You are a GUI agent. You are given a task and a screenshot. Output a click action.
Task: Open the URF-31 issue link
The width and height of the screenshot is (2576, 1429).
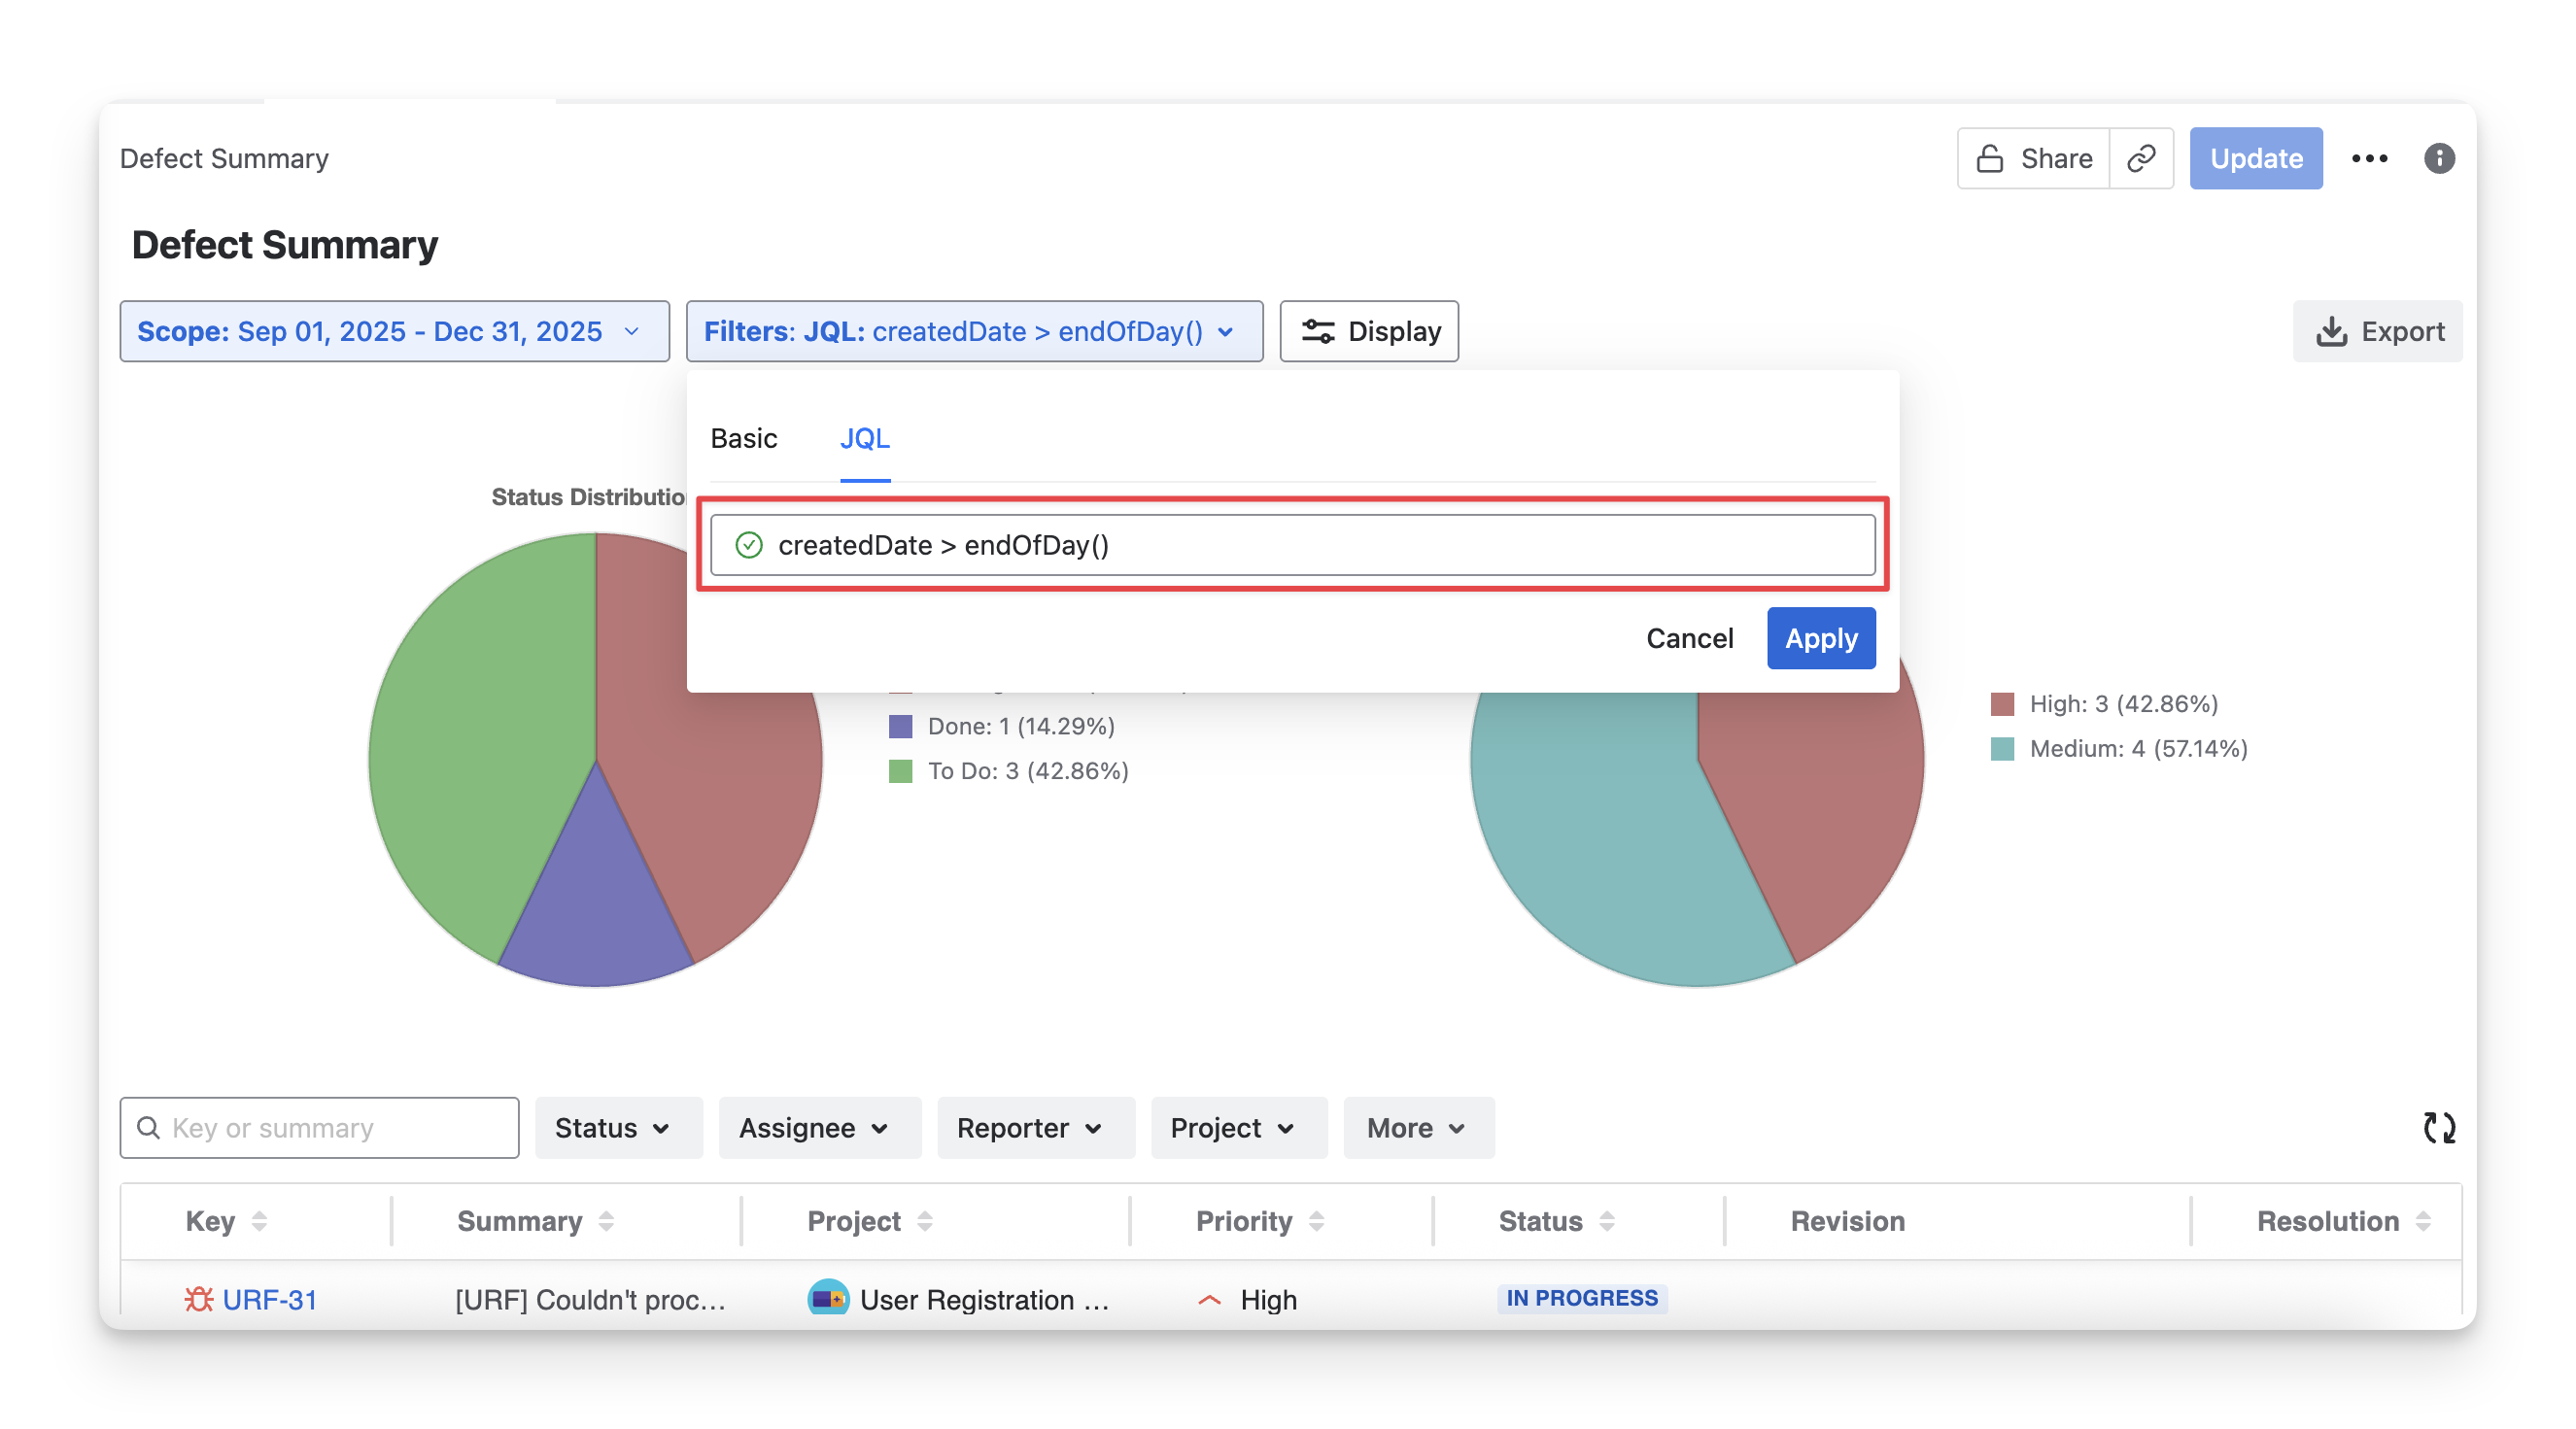point(269,1299)
